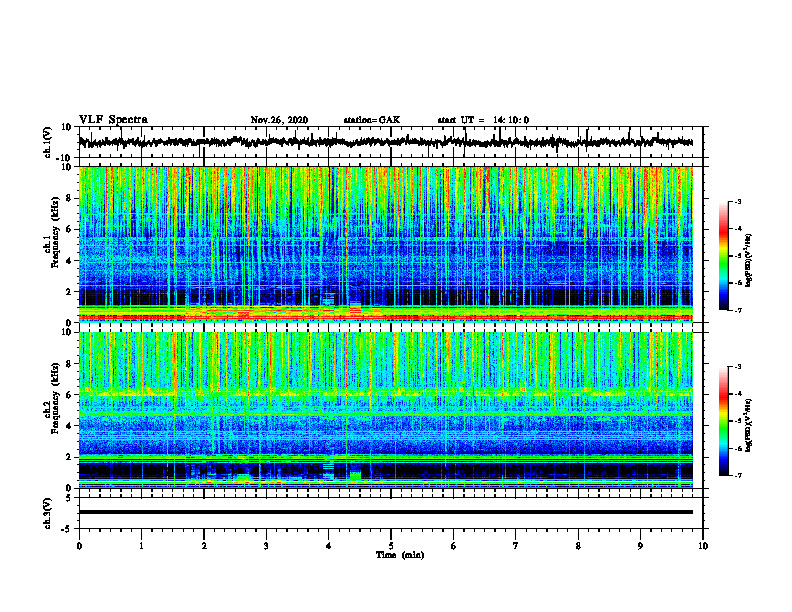Click time axis tick label "3"
This screenshot has width=792, height=612.
click(x=266, y=546)
